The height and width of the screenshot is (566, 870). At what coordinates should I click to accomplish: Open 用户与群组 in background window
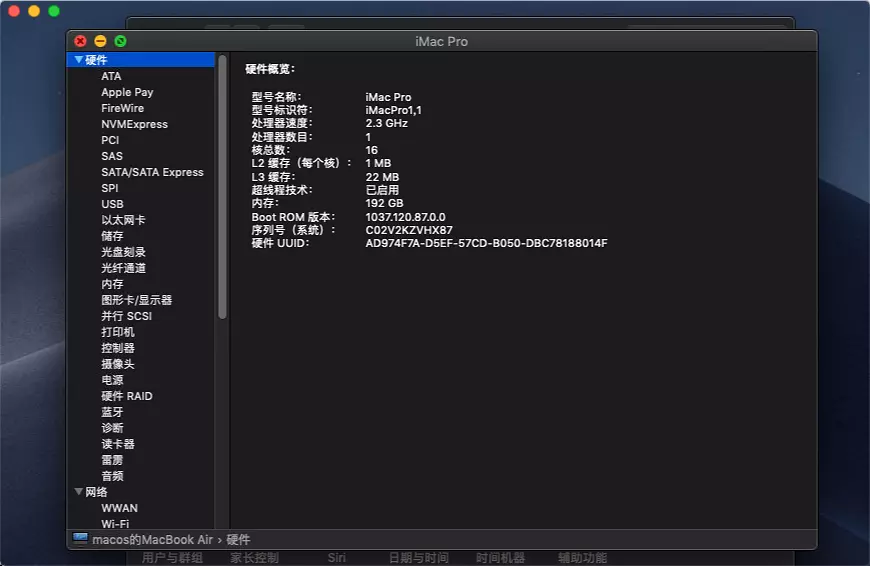[172, 558]
